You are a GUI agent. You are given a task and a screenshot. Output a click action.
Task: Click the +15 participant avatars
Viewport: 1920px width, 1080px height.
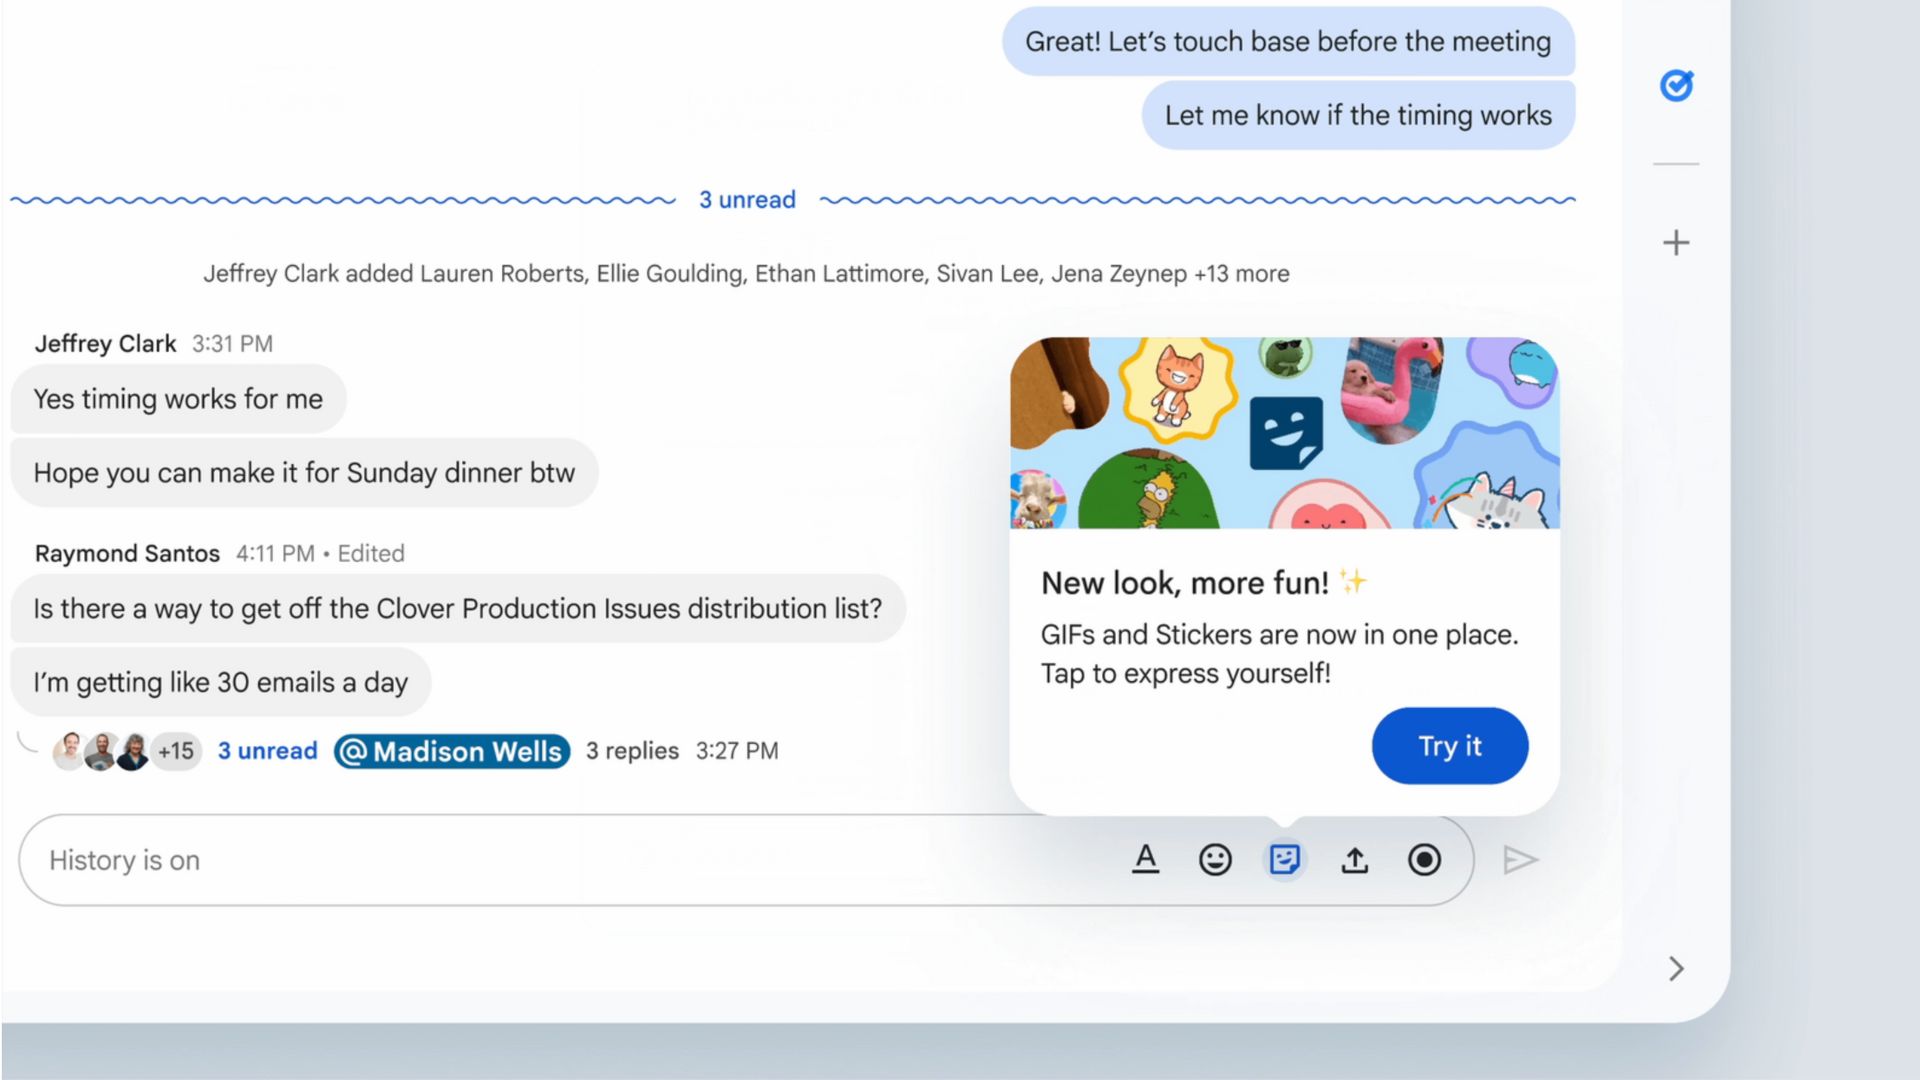pyautogui.click(x=175, y=751)
